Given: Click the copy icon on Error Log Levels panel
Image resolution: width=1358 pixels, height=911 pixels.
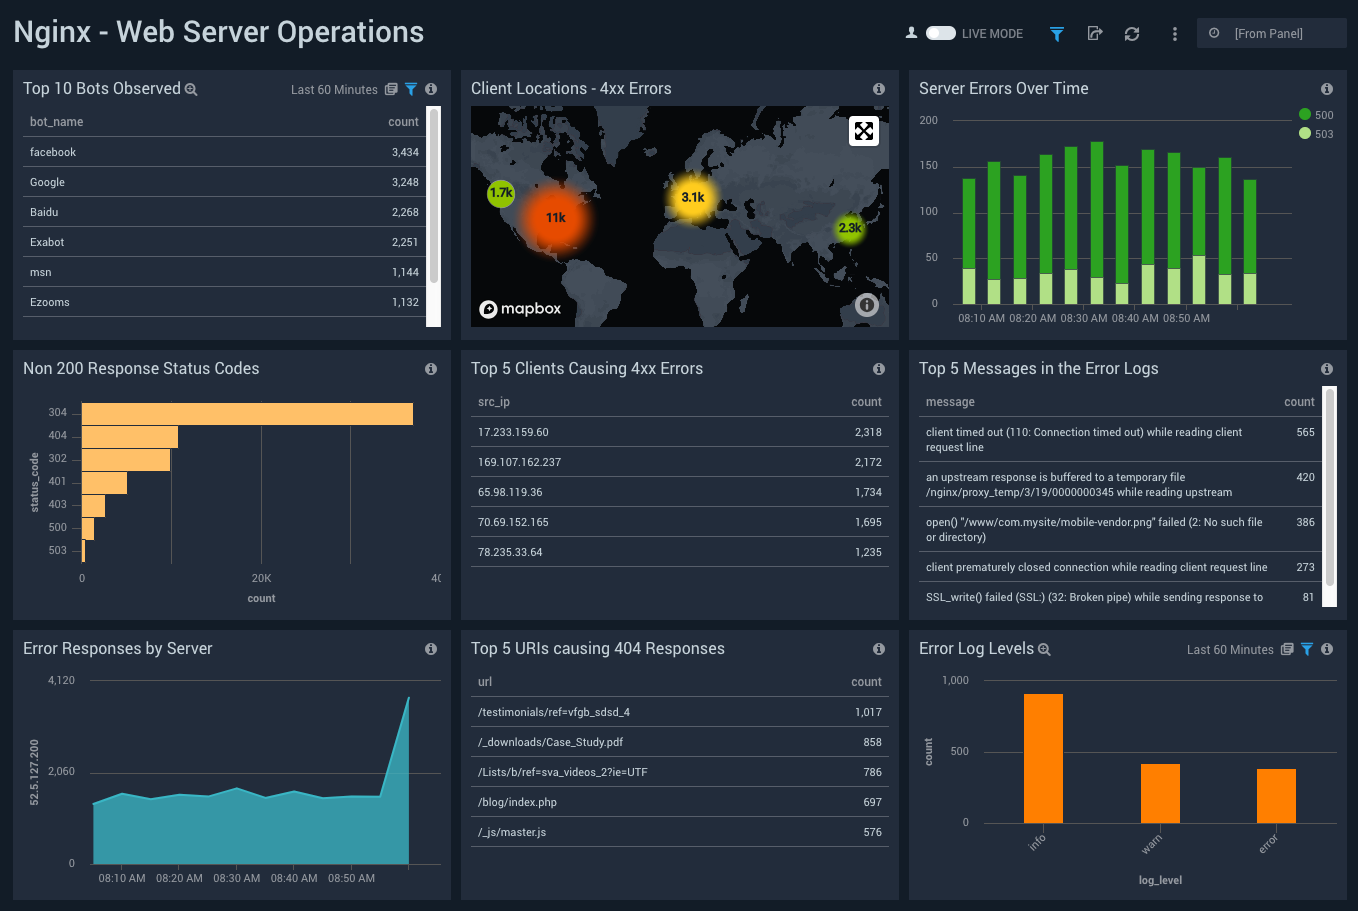Looking at the screenshot, I should click(x=1287, y=649).
